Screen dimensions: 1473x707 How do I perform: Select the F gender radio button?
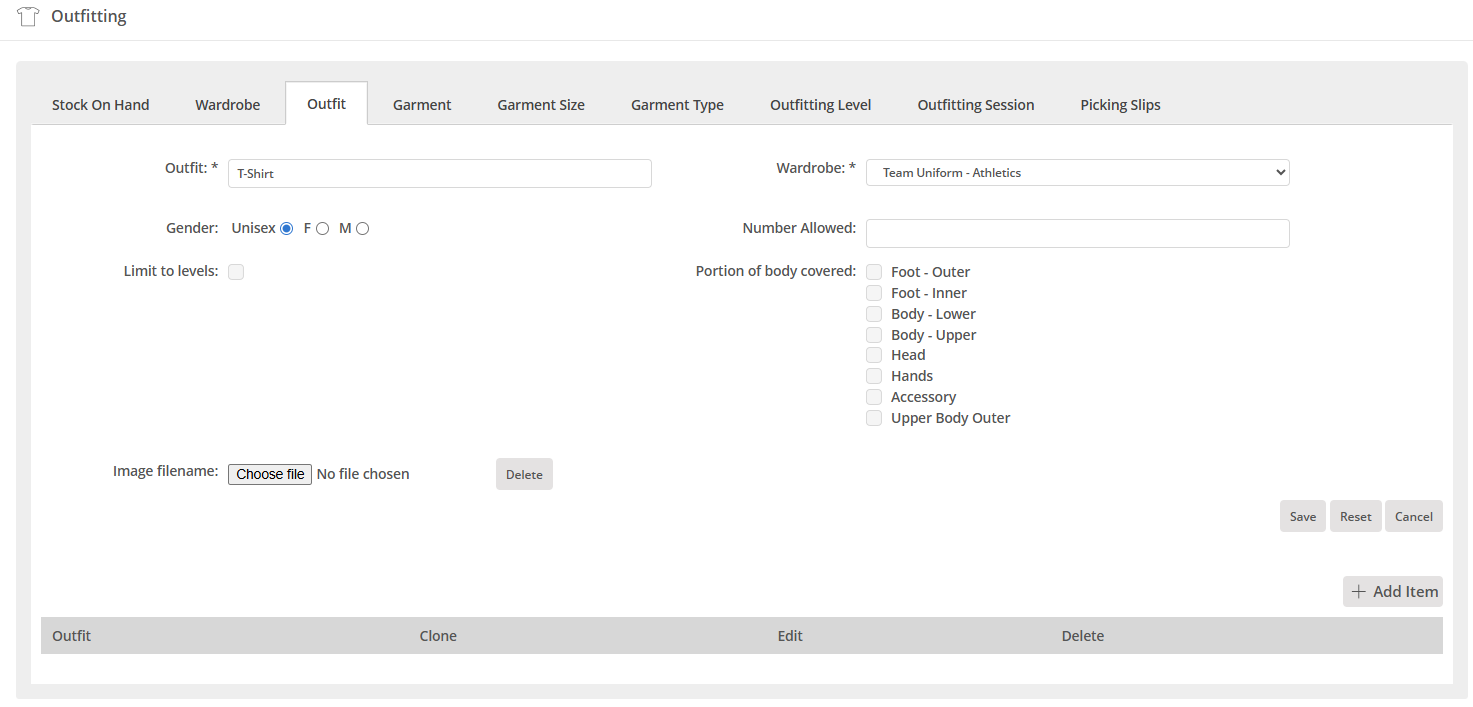(x=322, y=229)
